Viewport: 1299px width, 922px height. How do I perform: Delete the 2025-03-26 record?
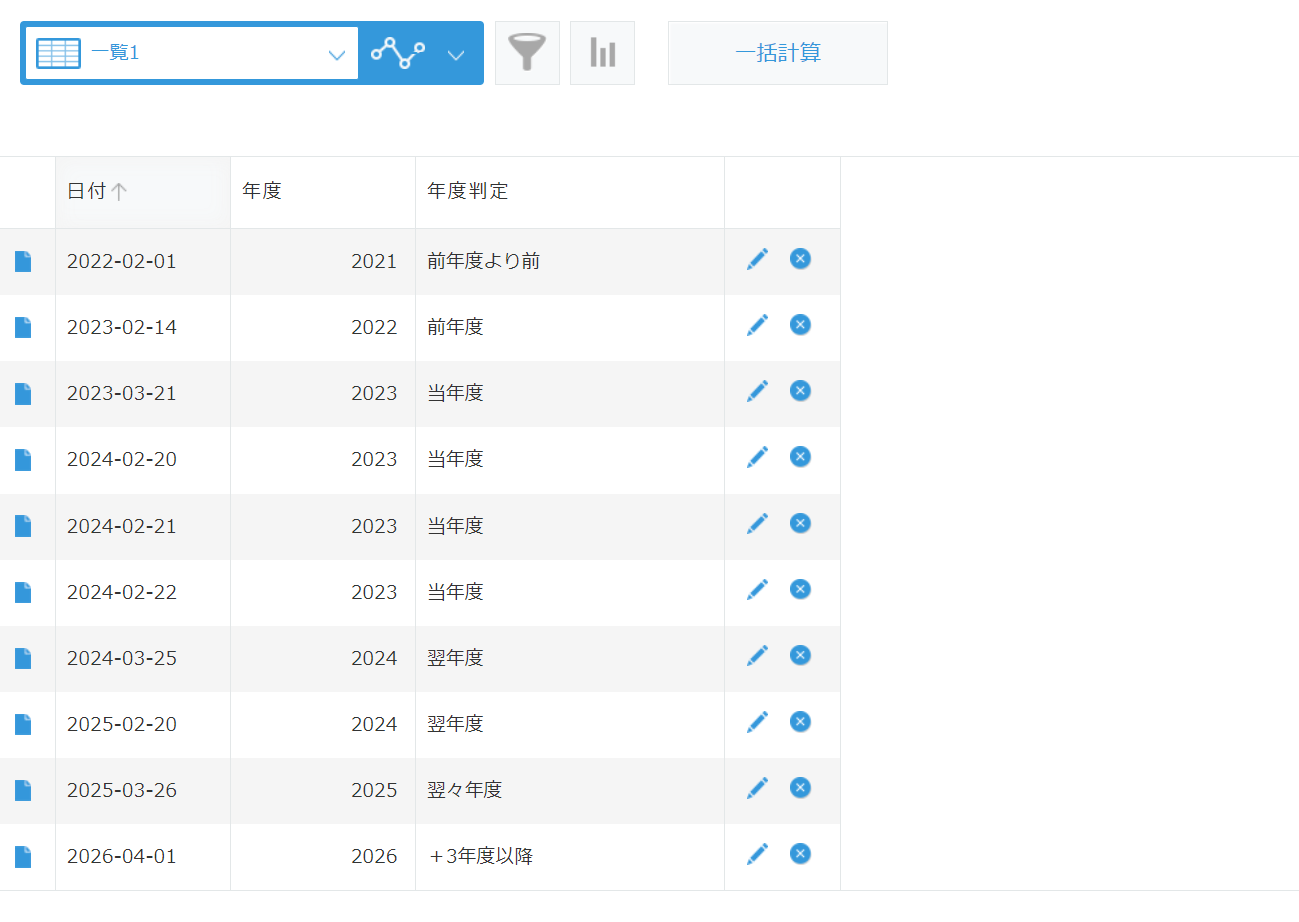click(x=800, y=788)
